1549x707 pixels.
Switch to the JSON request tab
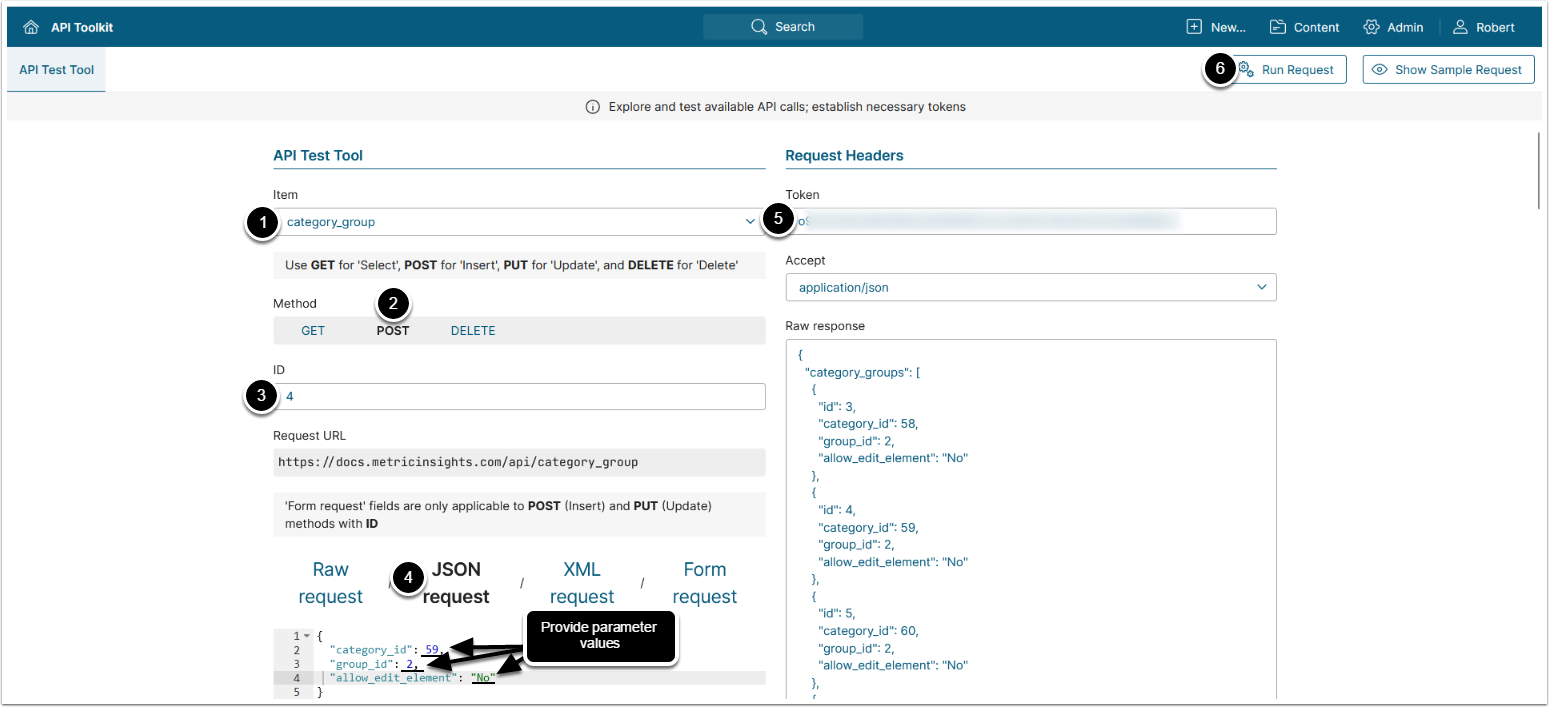point(456,583)
